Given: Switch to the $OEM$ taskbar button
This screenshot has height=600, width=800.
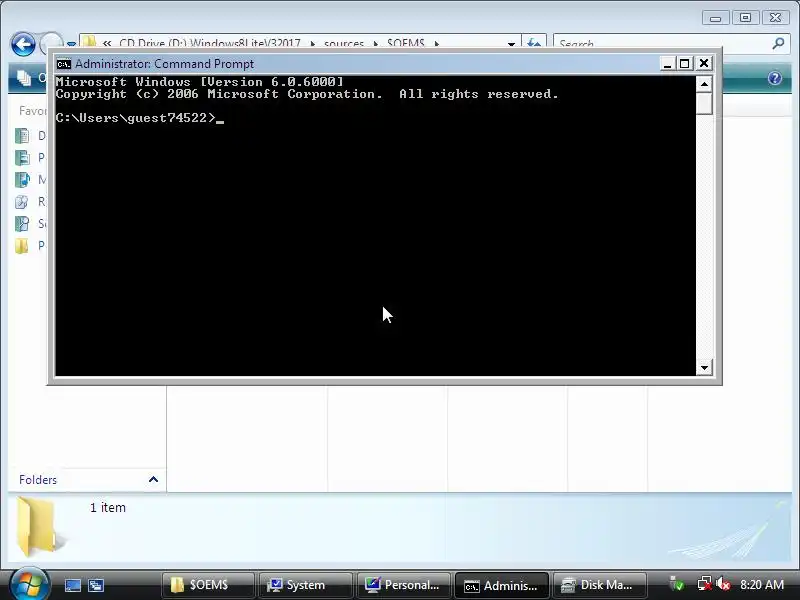Looking at the screenshot, I should pos(208,585).
